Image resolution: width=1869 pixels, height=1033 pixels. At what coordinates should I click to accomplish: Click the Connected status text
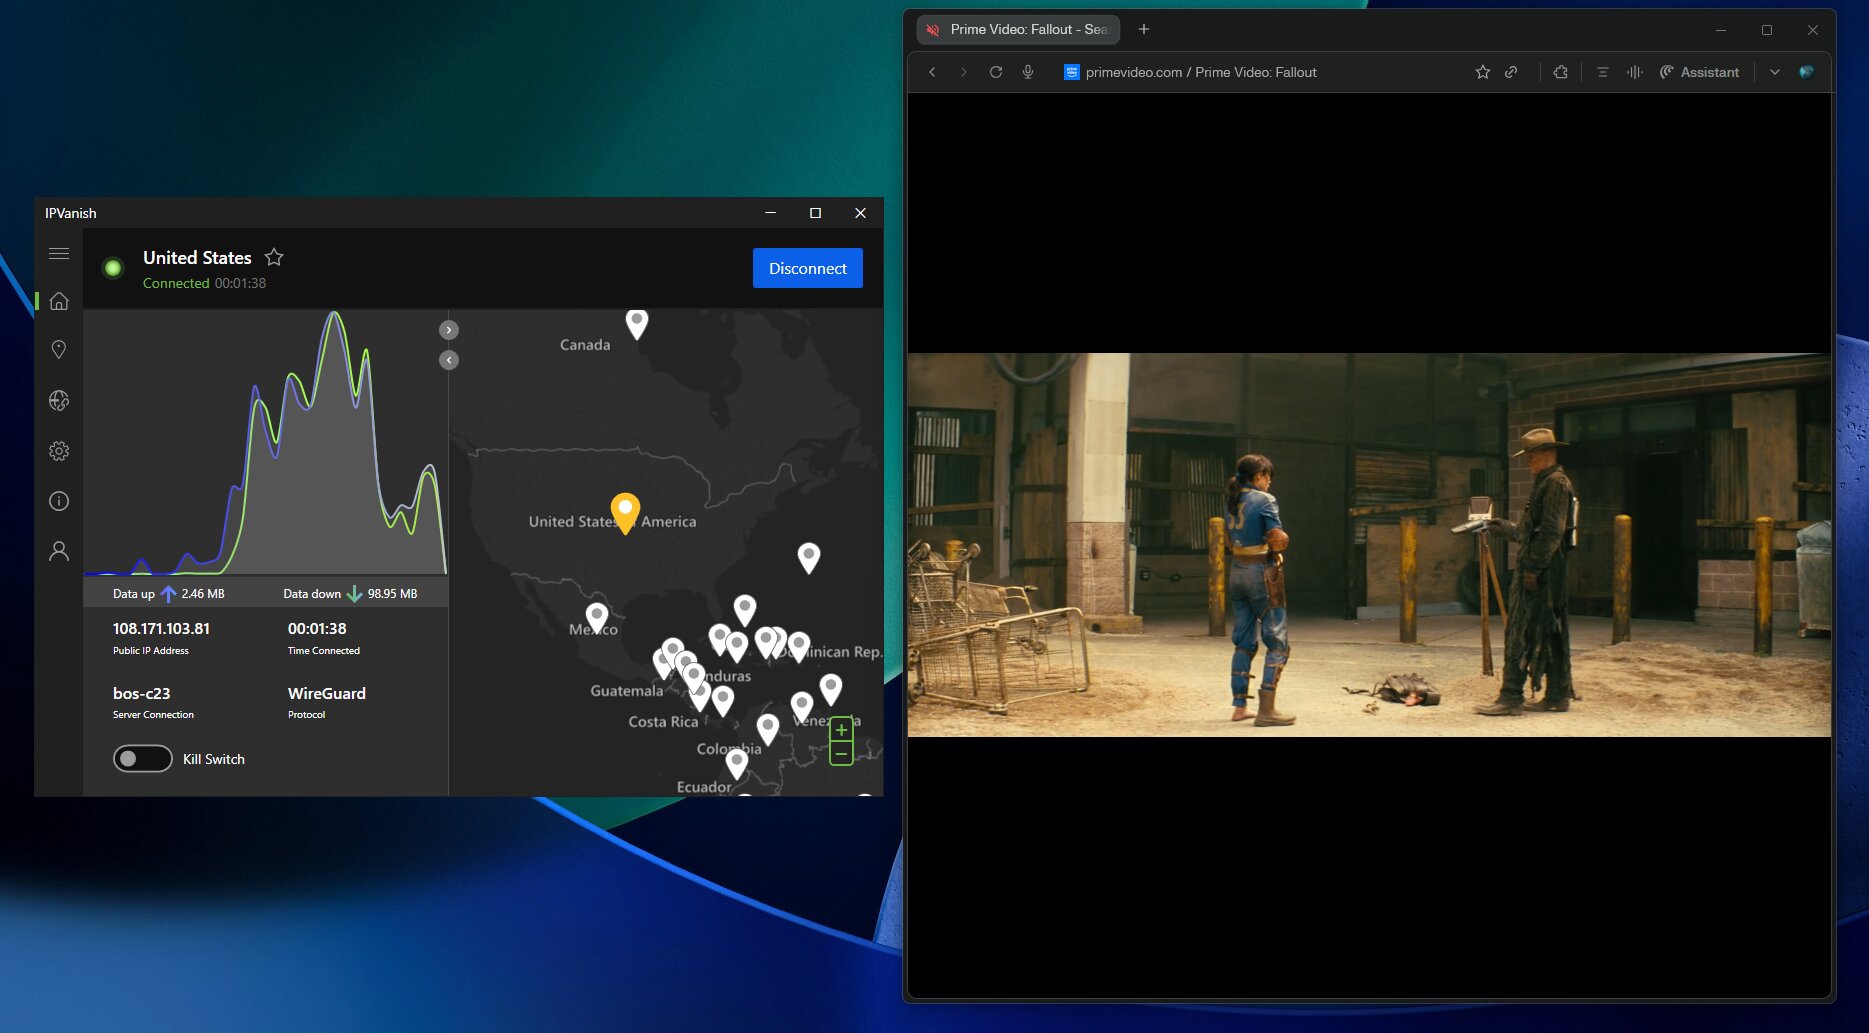(176, 283)
